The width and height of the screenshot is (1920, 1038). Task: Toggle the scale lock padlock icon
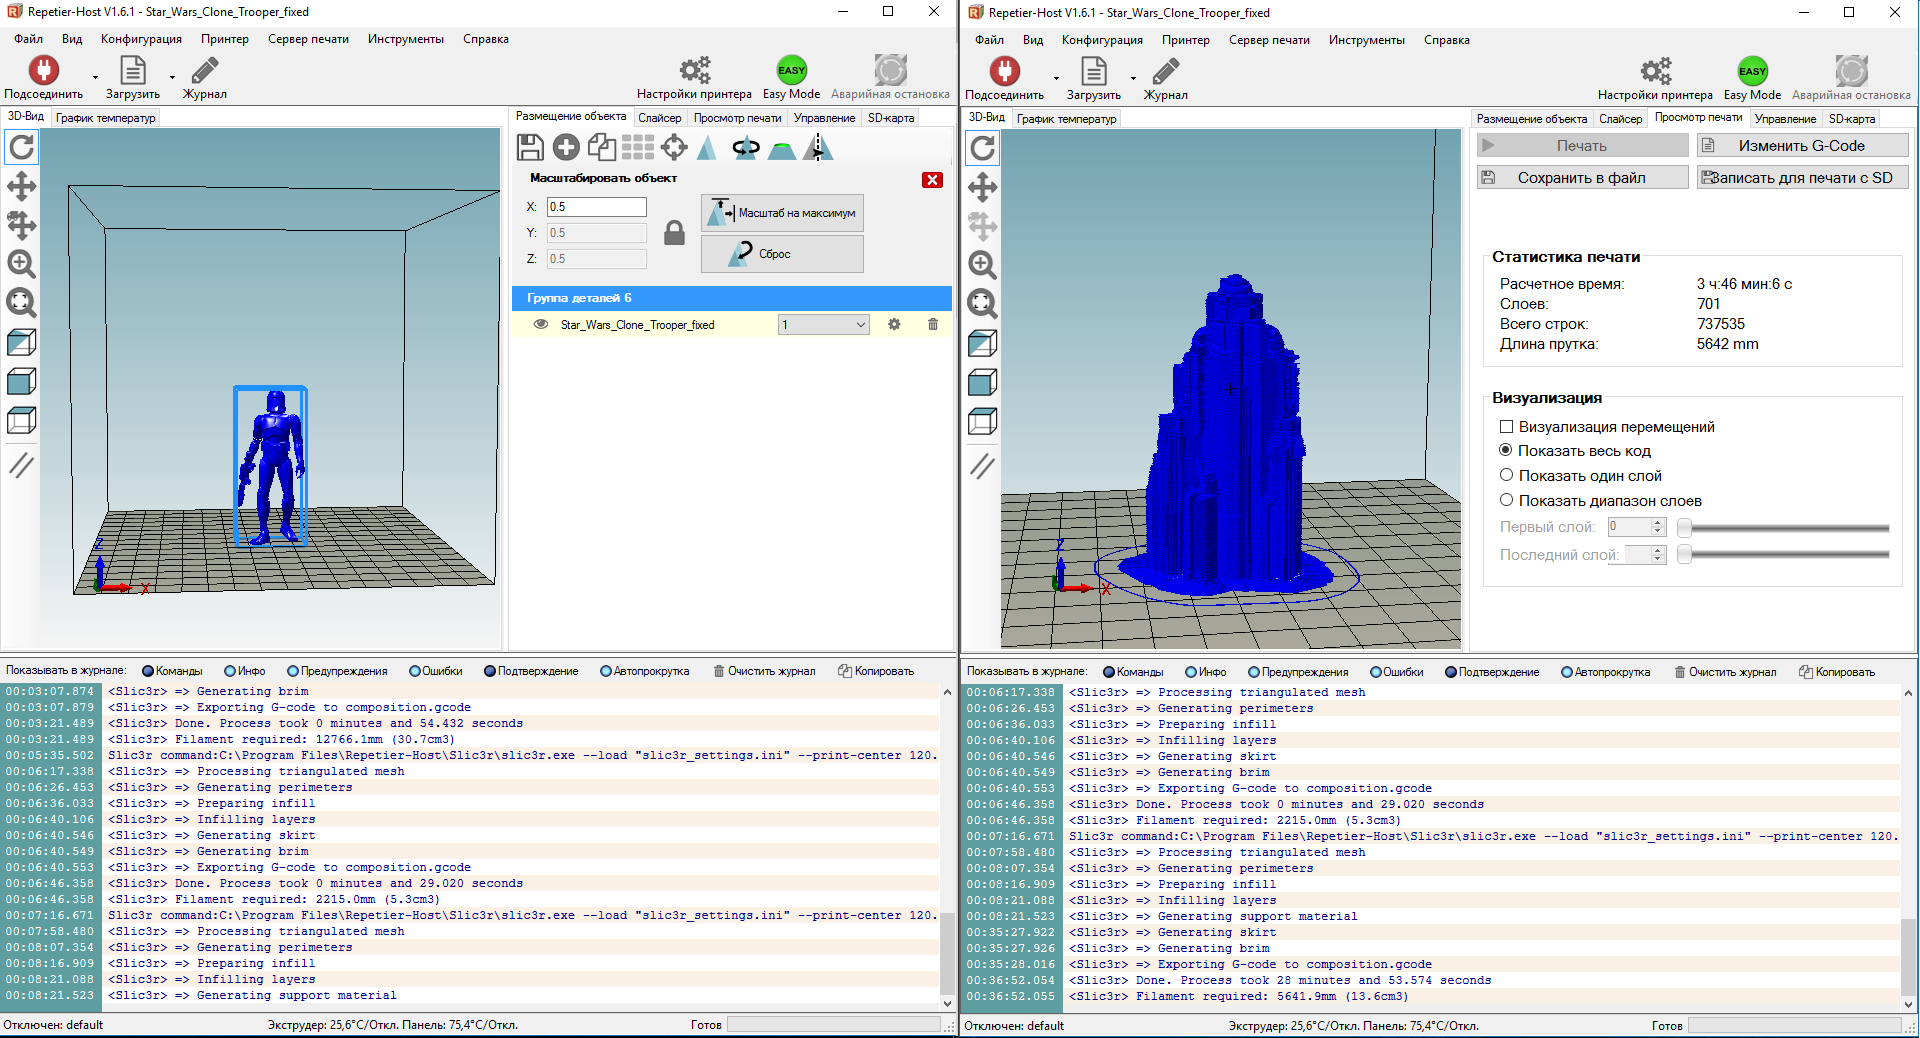point(675,233)
